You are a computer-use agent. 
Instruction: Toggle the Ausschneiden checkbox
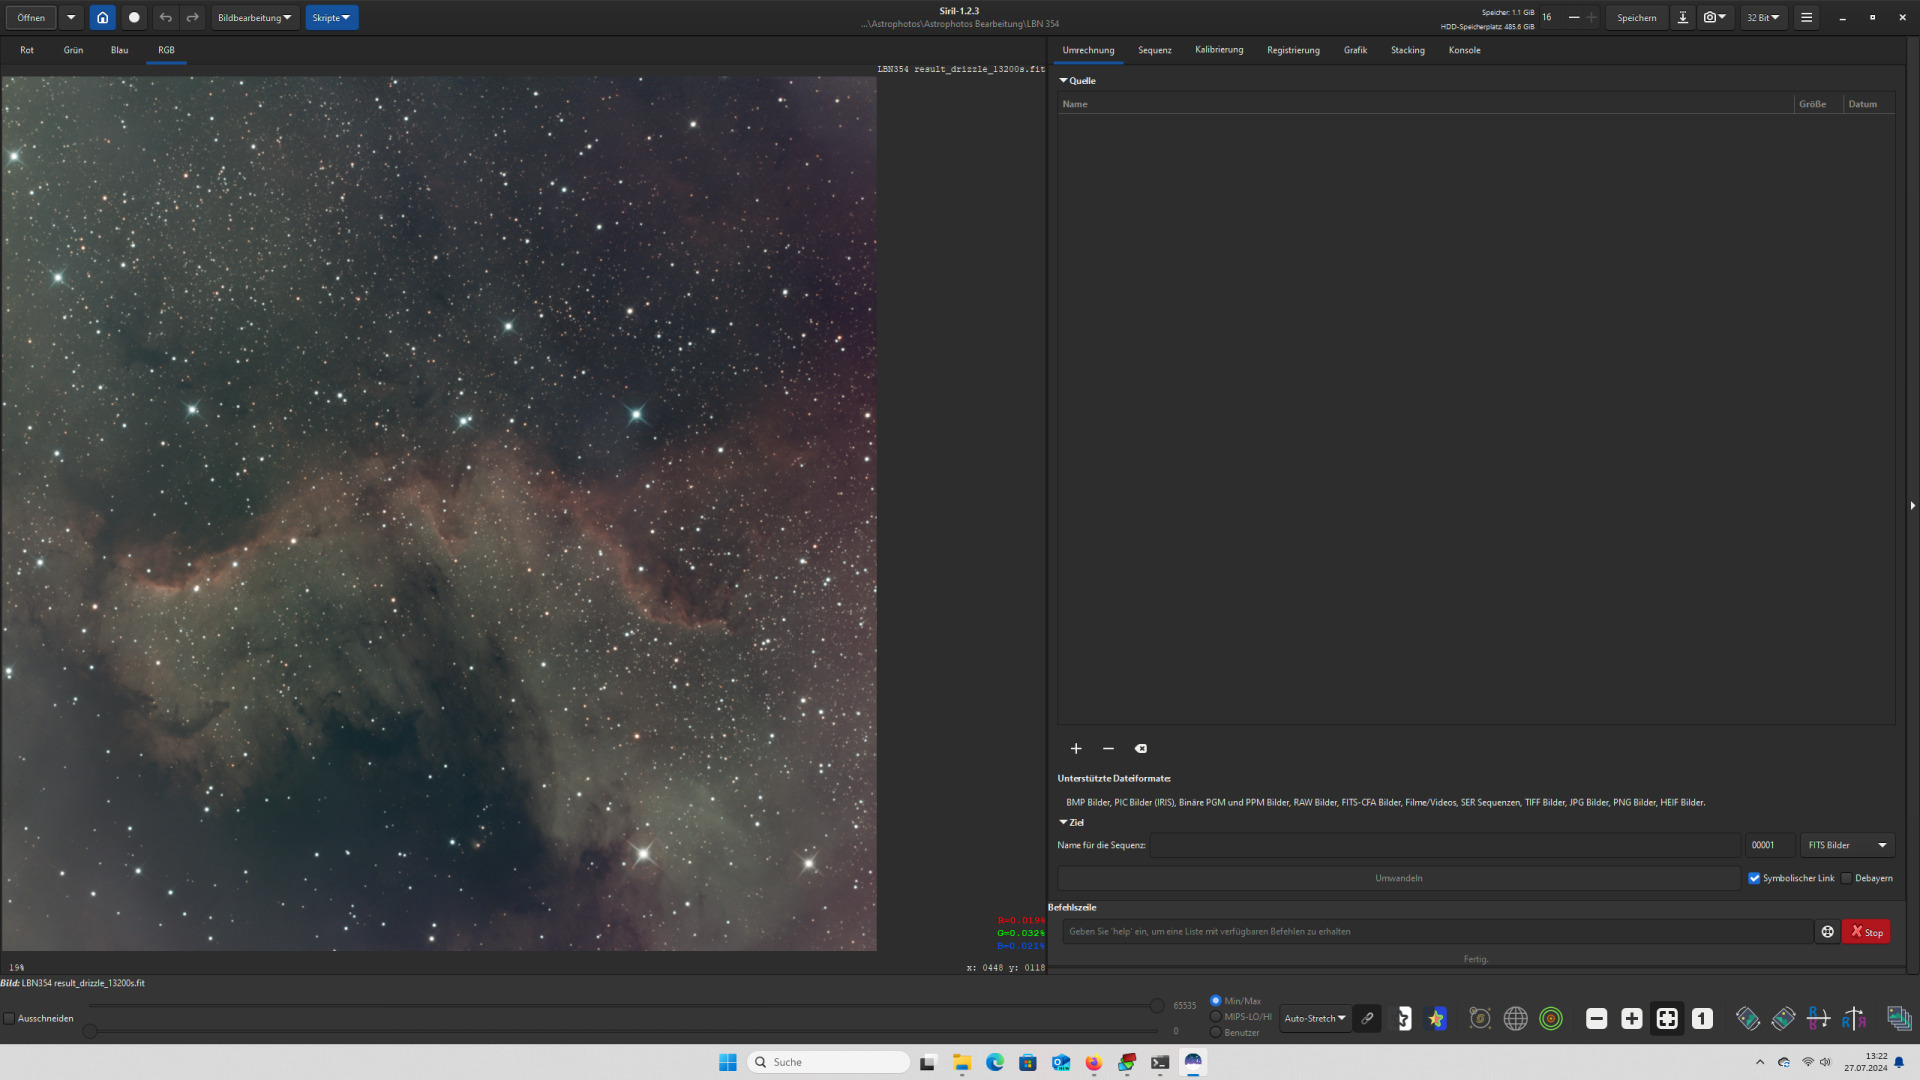pos(9,1018)
